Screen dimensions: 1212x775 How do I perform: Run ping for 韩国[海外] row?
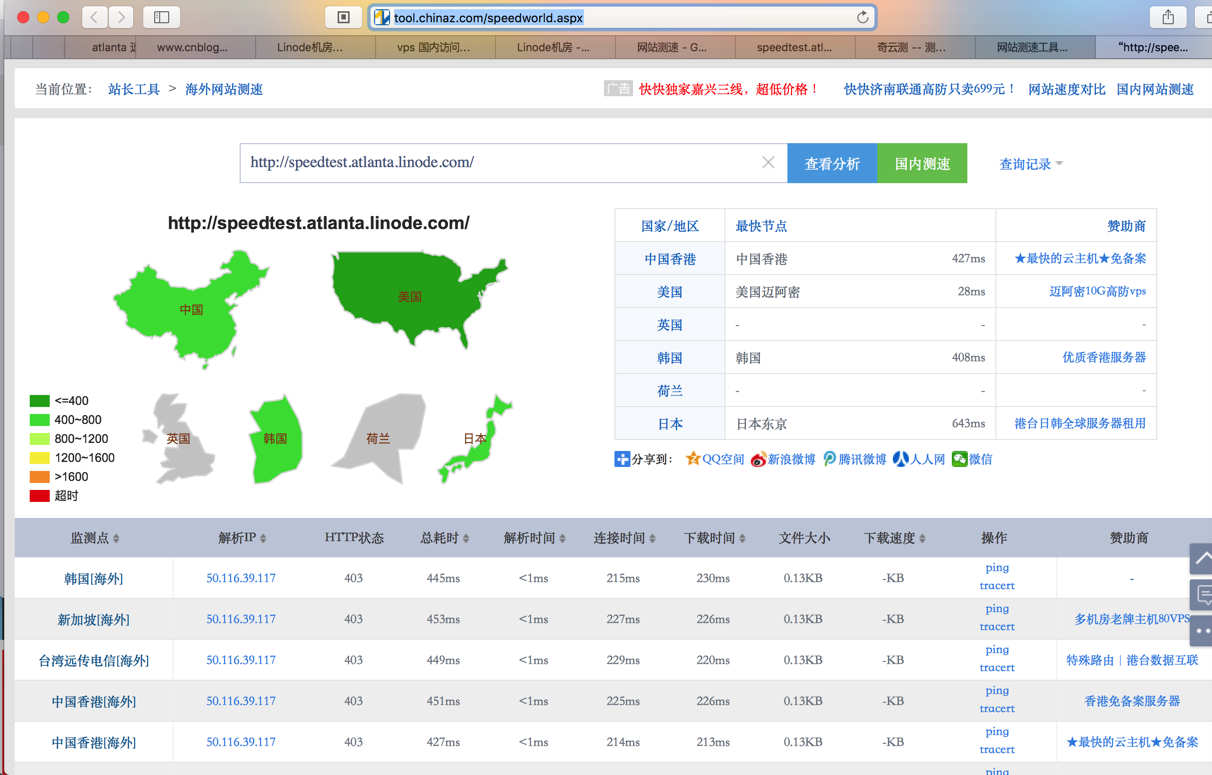(x=997, y=568)
